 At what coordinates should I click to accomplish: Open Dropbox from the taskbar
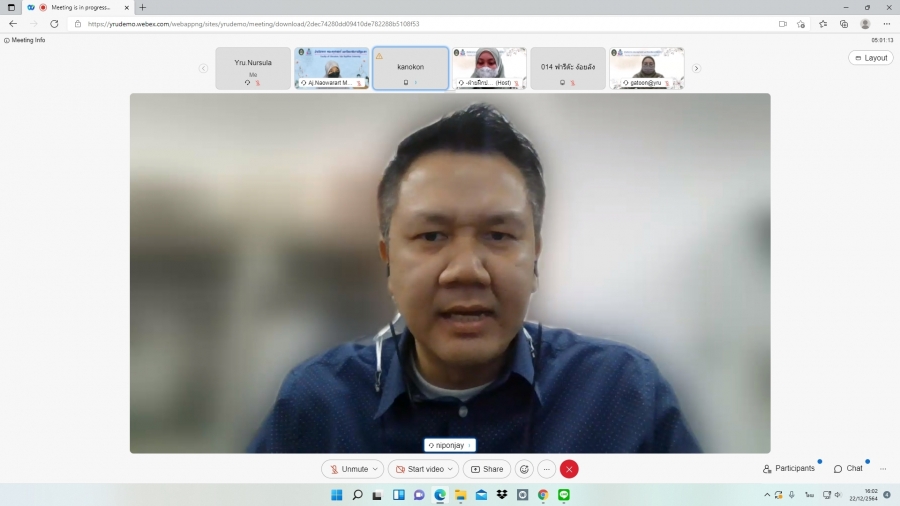point(502,495)
